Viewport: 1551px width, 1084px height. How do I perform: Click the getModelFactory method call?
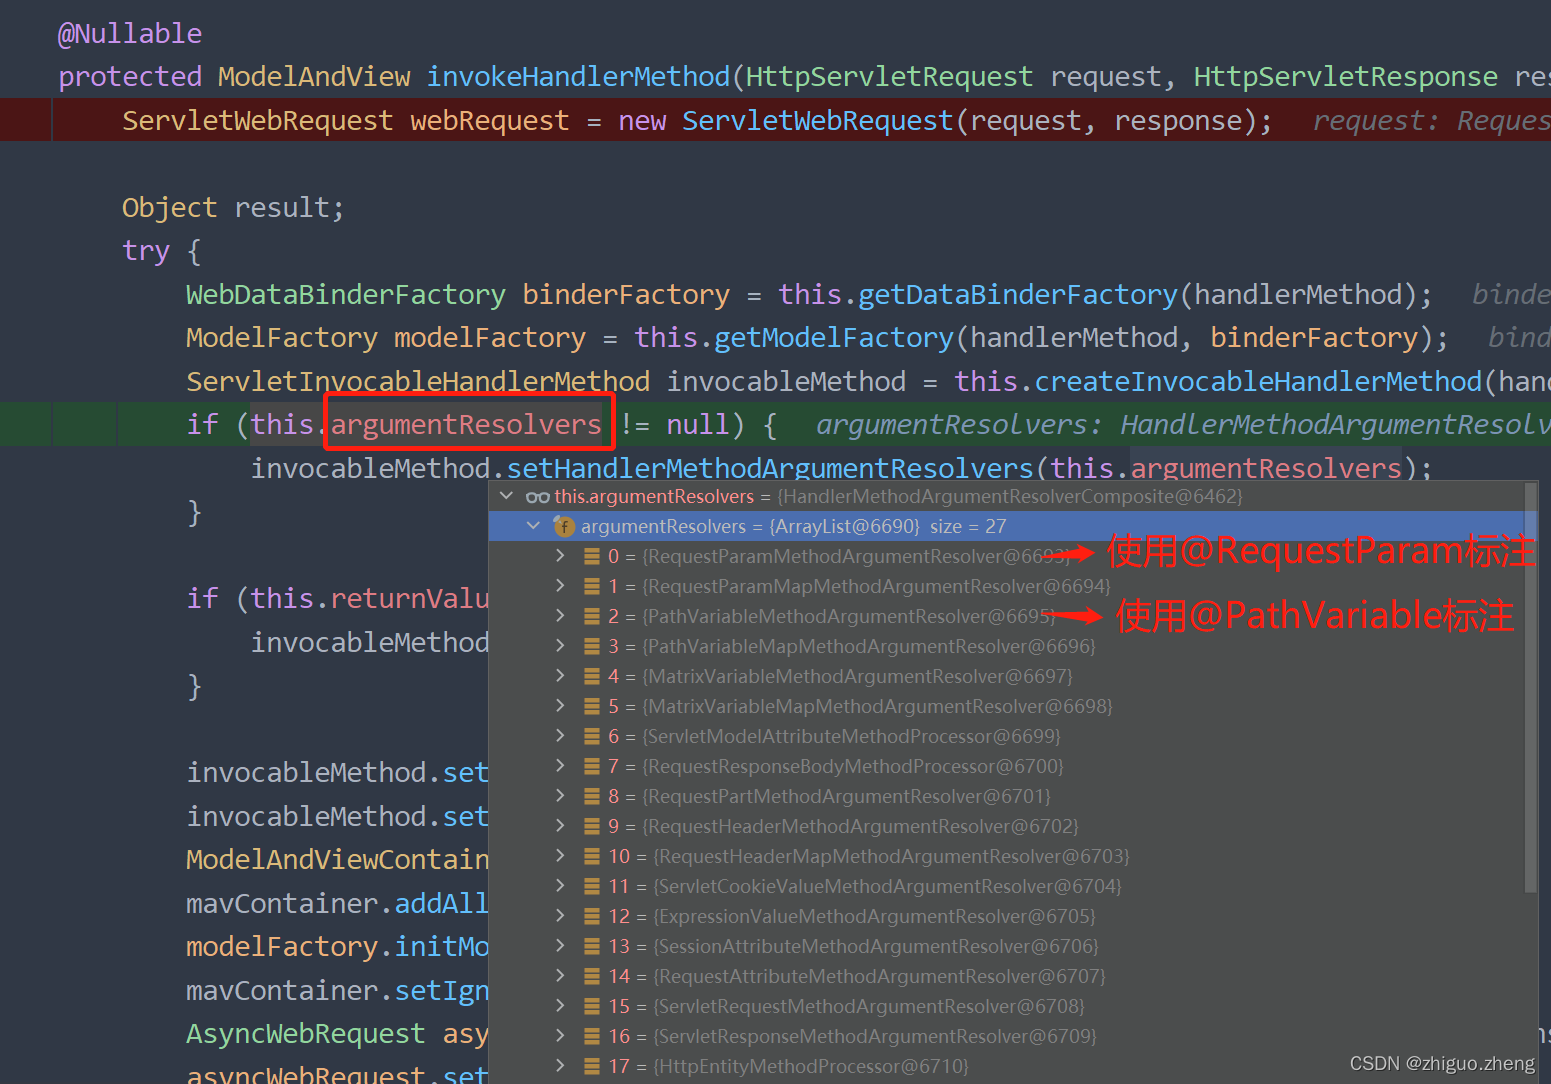point(834,338)
